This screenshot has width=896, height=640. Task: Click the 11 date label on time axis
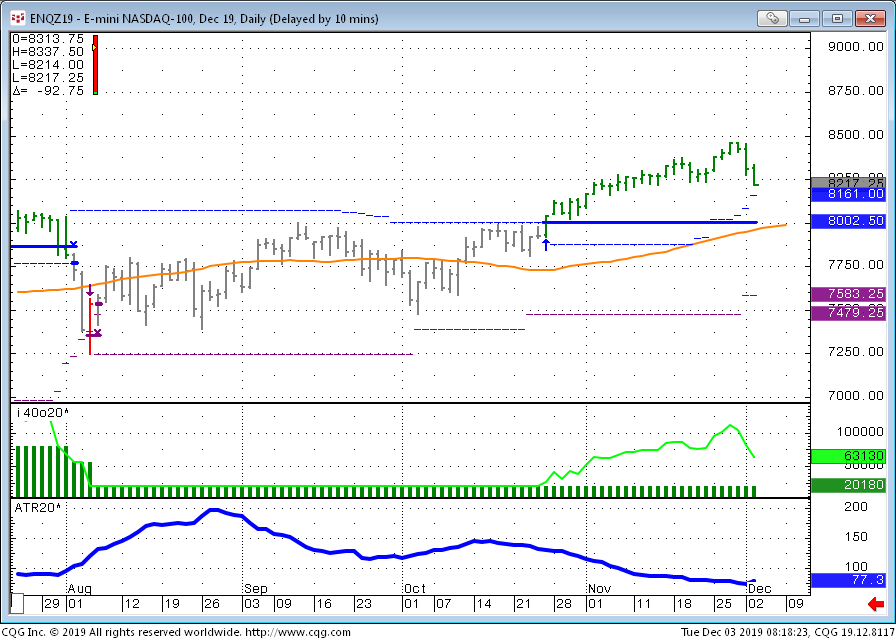tap(643, 603)
